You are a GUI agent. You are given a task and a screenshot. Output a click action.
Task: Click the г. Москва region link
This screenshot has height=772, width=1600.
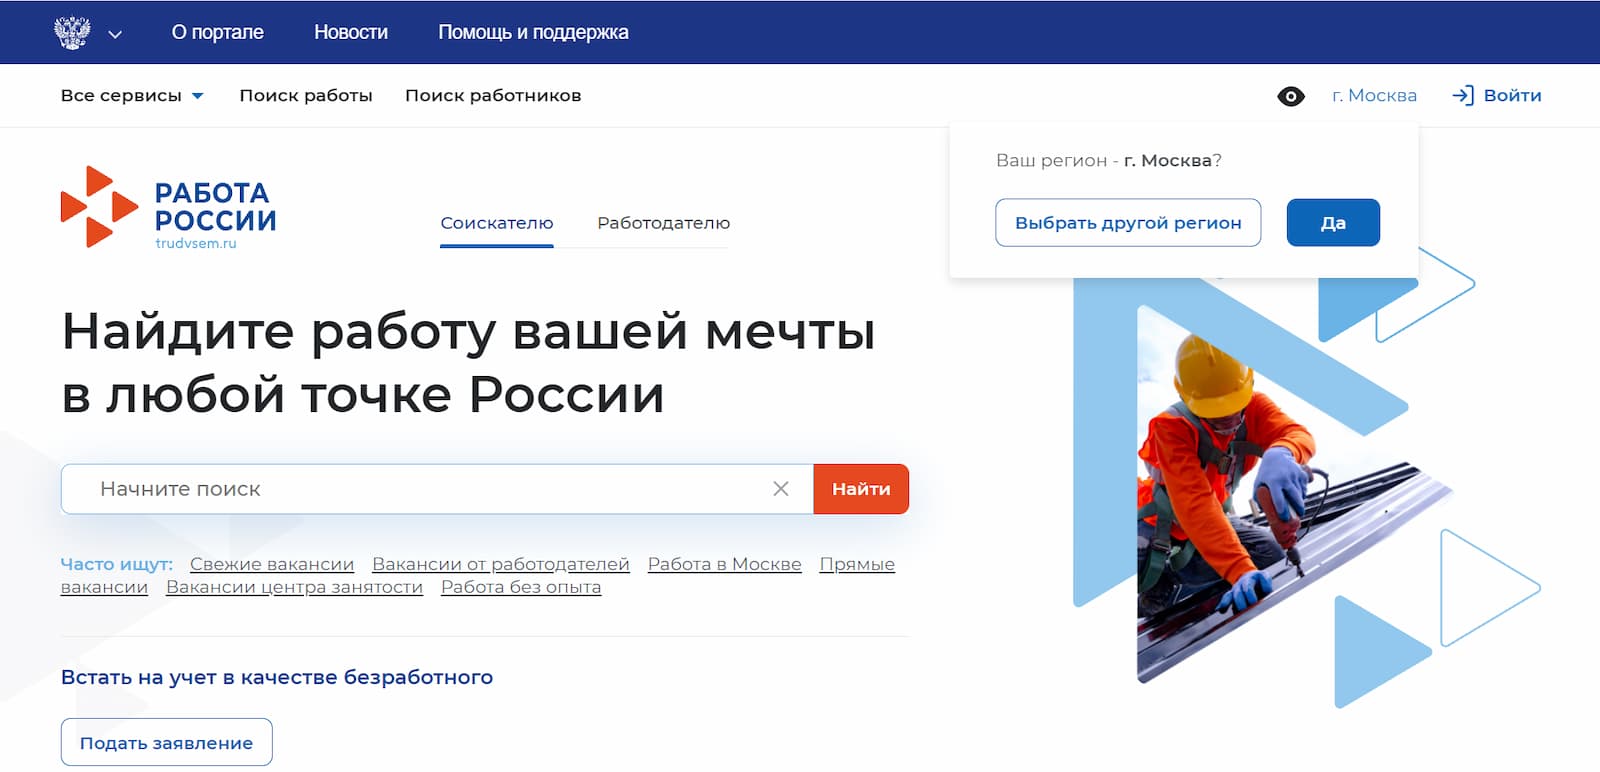click(x=1374, y=96)
